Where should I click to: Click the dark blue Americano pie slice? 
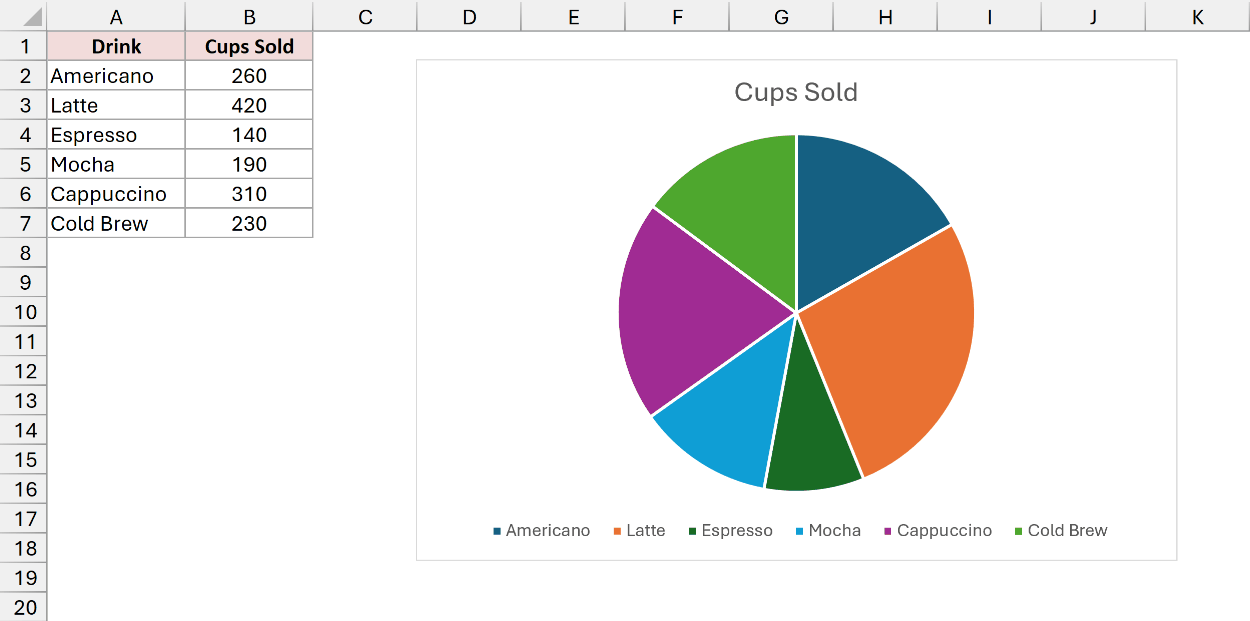(858, 210)
